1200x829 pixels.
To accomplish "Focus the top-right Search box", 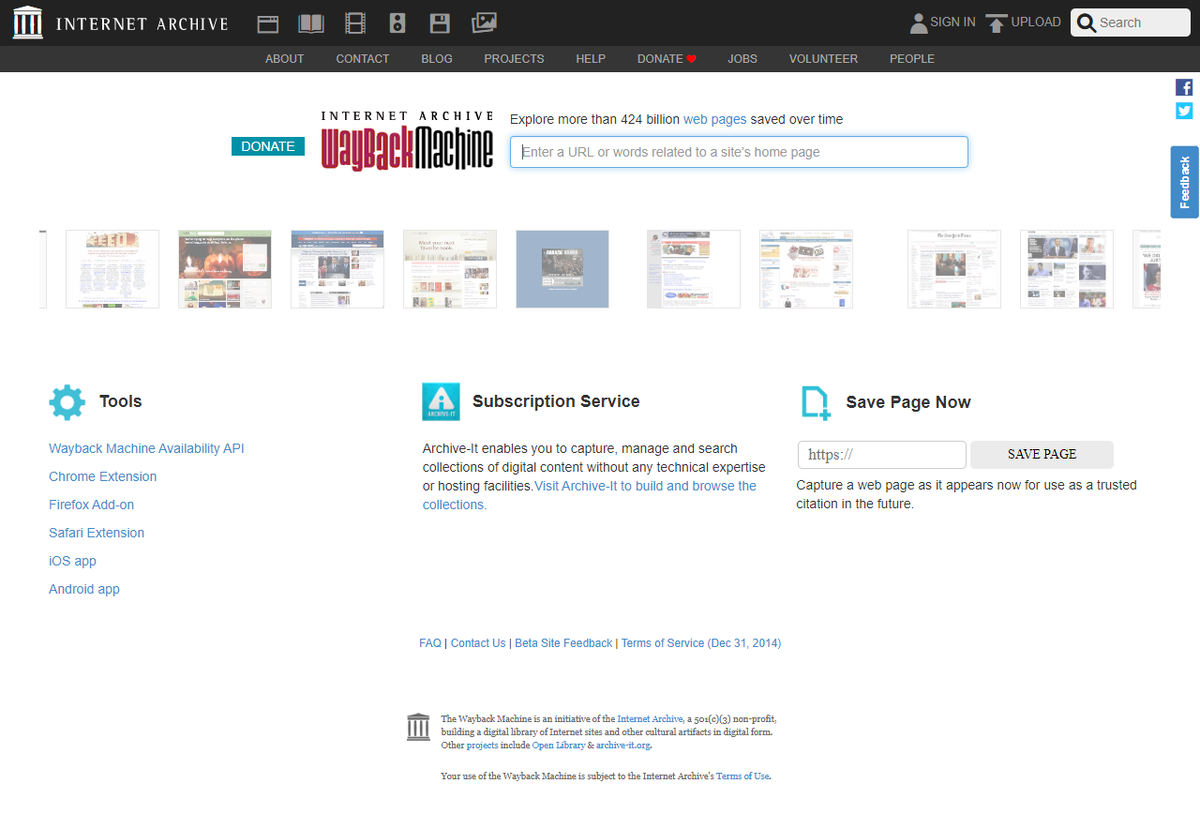I will (1130, 23).
